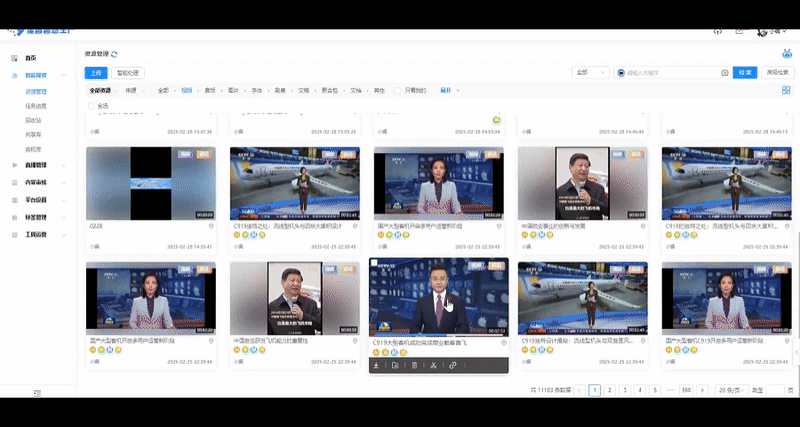The width and height of the screenshot is (800, 427).
Task: Click the camera image-search icon in search box
Action: click(724, 73)
